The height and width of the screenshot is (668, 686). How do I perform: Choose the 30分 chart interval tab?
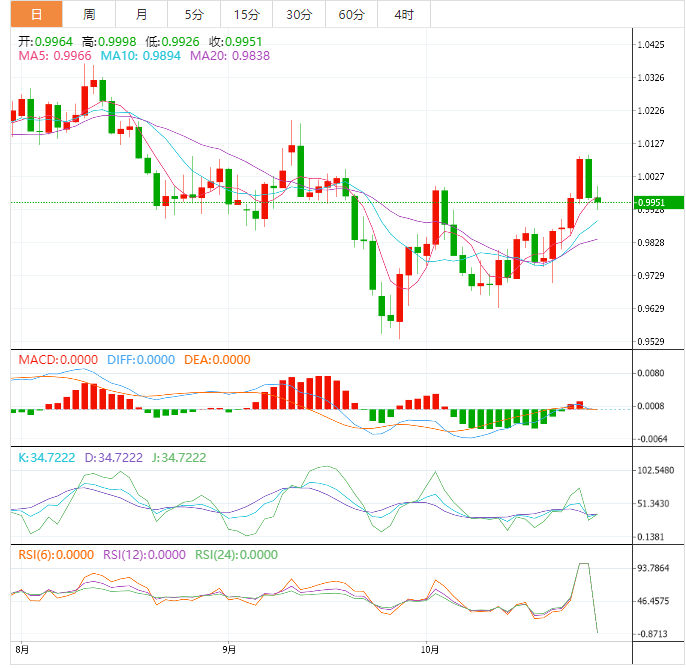[298, 14]
